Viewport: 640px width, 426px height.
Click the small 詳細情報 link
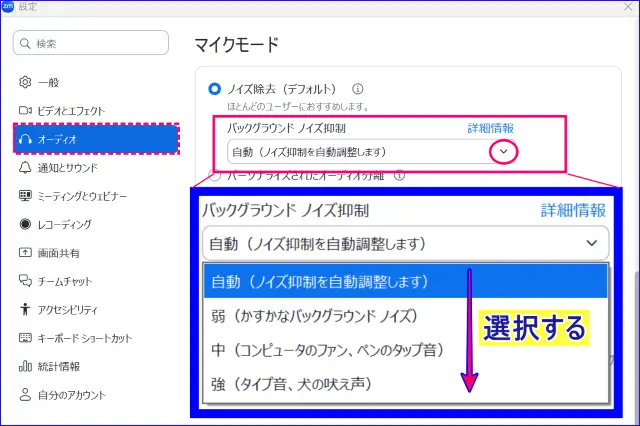click(490, 129)
